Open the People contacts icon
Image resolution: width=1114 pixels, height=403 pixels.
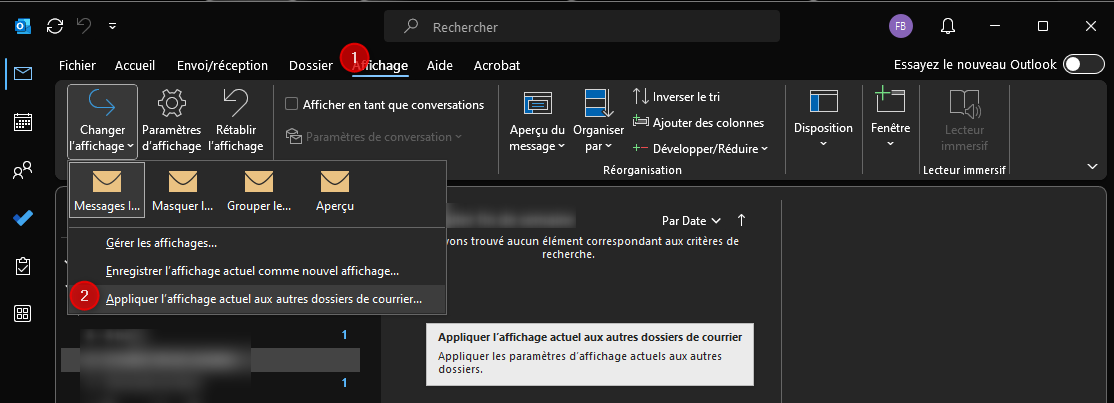tap(22, 171)
